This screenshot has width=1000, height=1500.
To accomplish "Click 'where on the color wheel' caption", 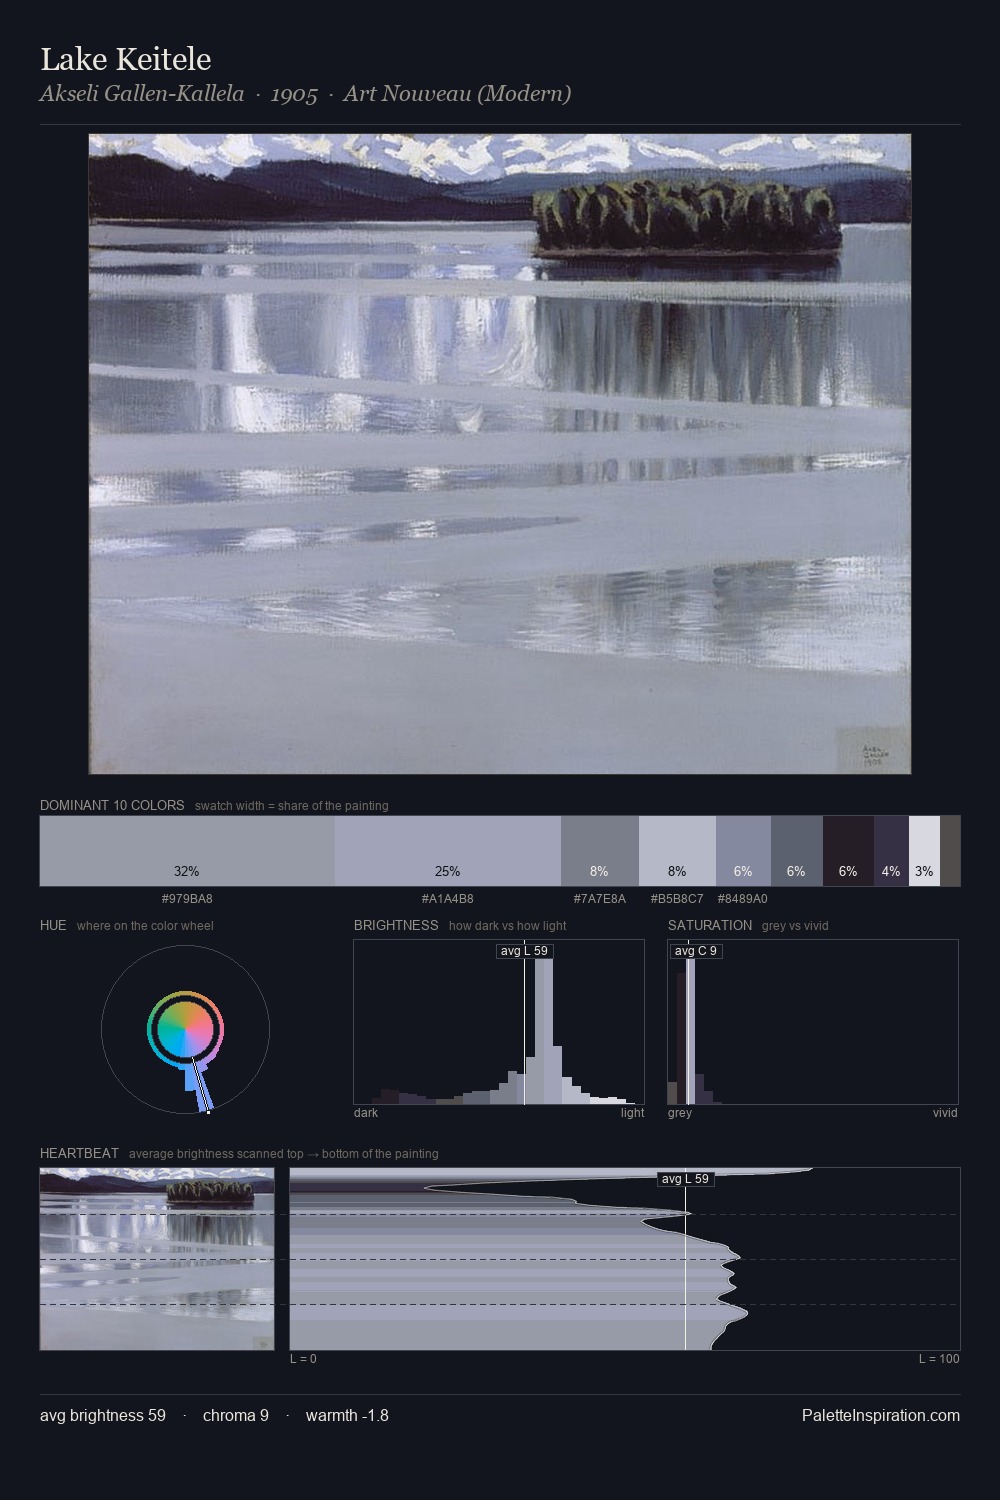I will tap(145, 926).
